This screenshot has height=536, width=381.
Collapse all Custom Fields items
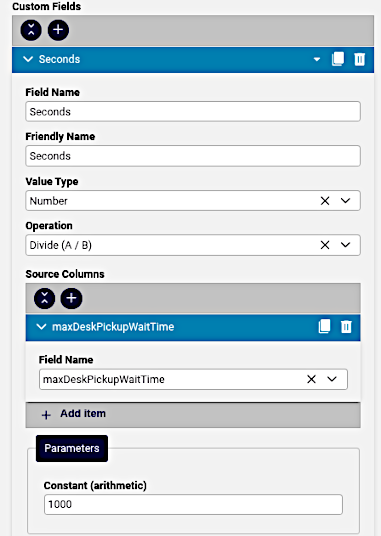[x=31, y=30]
